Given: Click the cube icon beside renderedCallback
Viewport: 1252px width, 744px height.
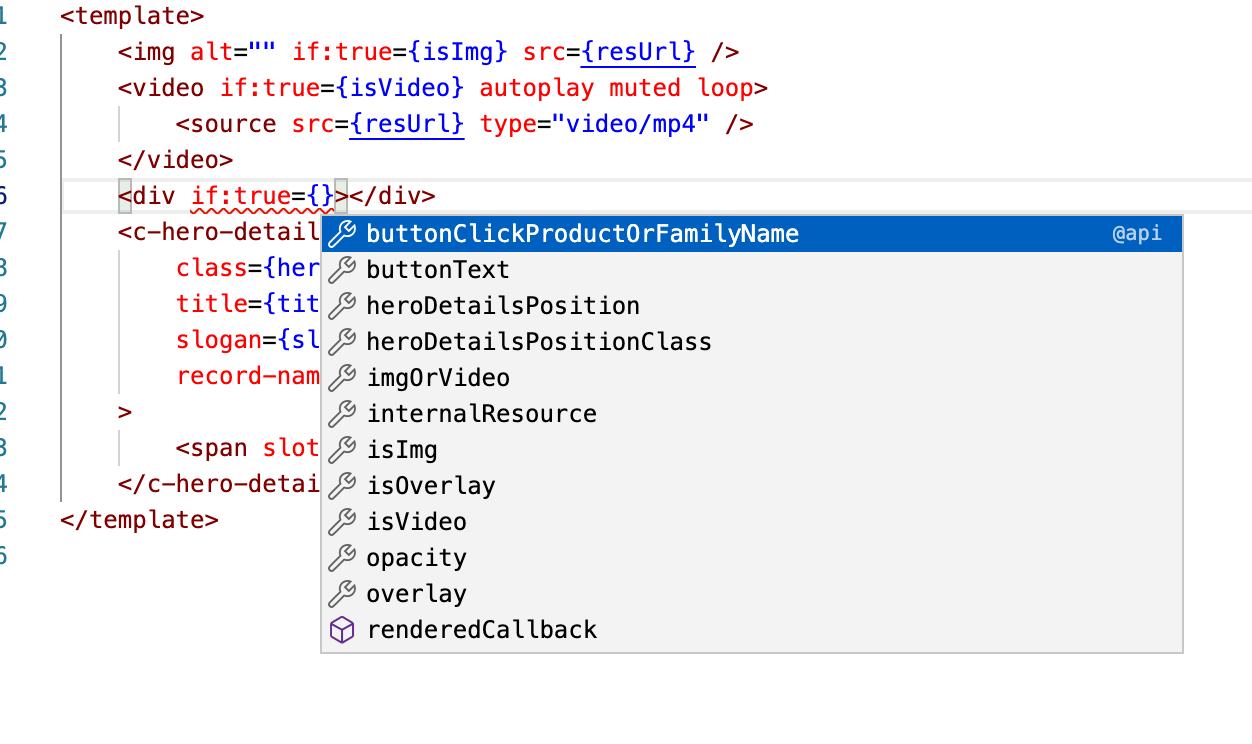Looking at the screenshot, I should coord(341,629).
